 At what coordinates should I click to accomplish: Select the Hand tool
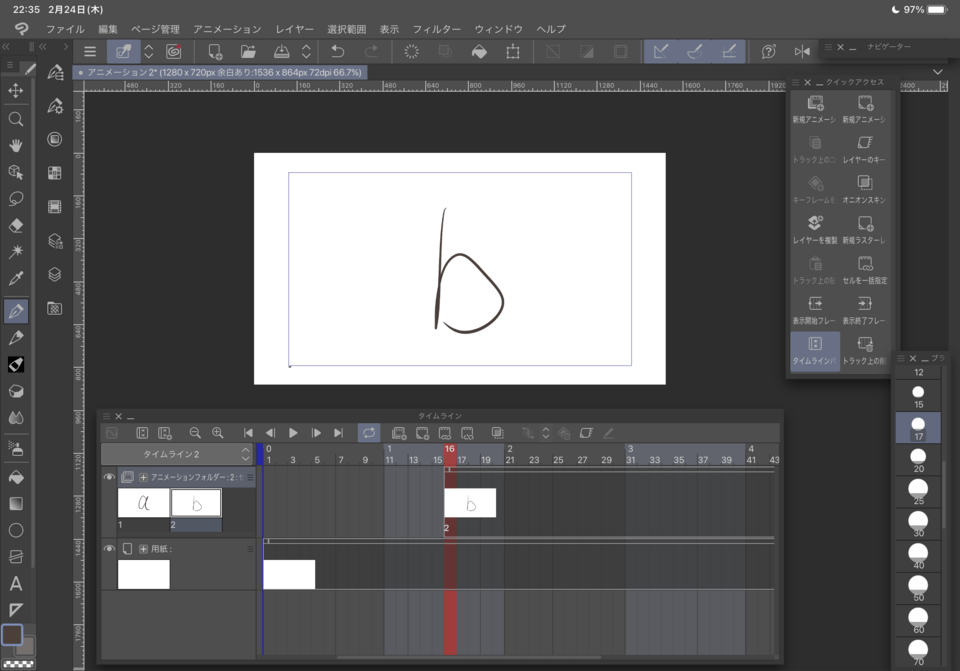tap(15, 145)
